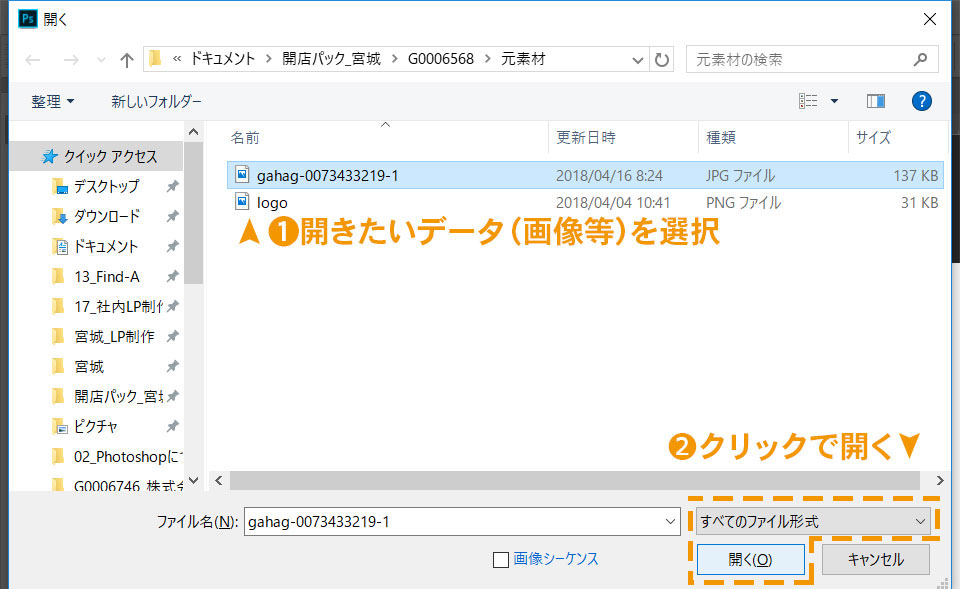Screen dimensions: 960x589
Task: Open 宮城 folder in sidebar
Action: click(x=89, y=367)
